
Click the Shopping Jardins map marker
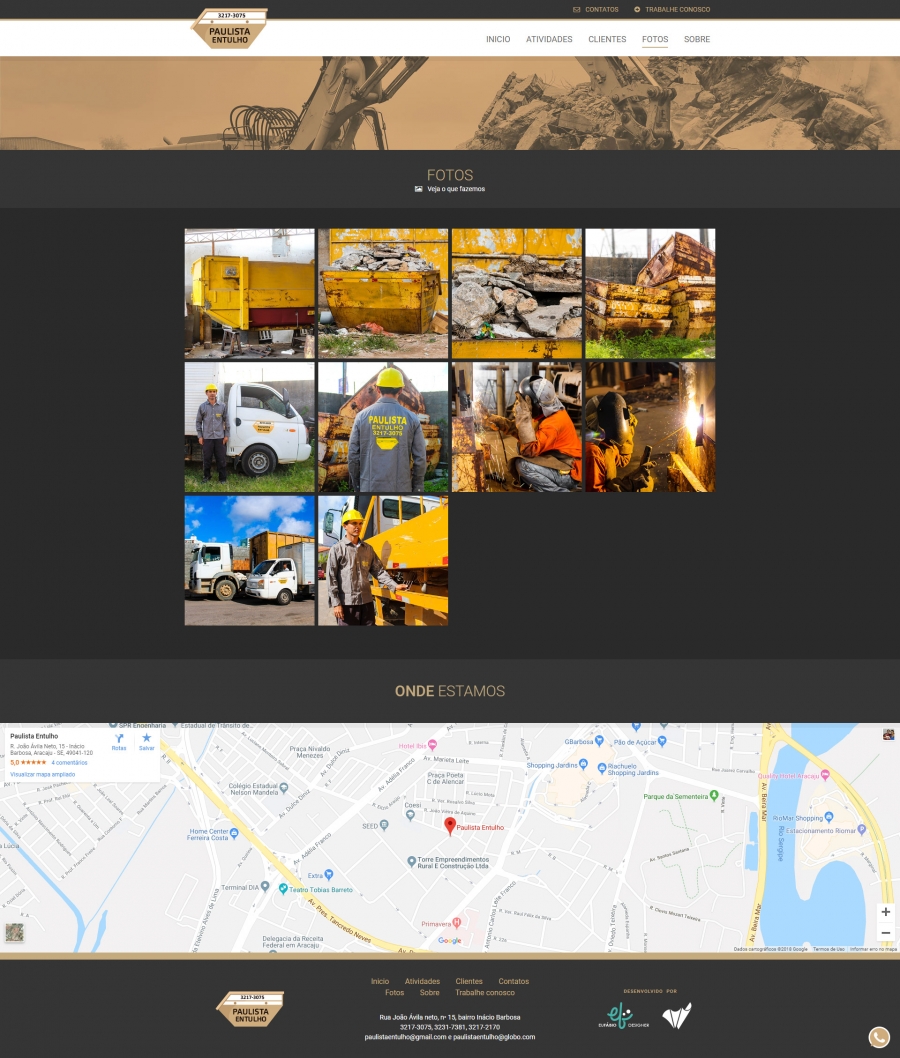coord(583,764)
